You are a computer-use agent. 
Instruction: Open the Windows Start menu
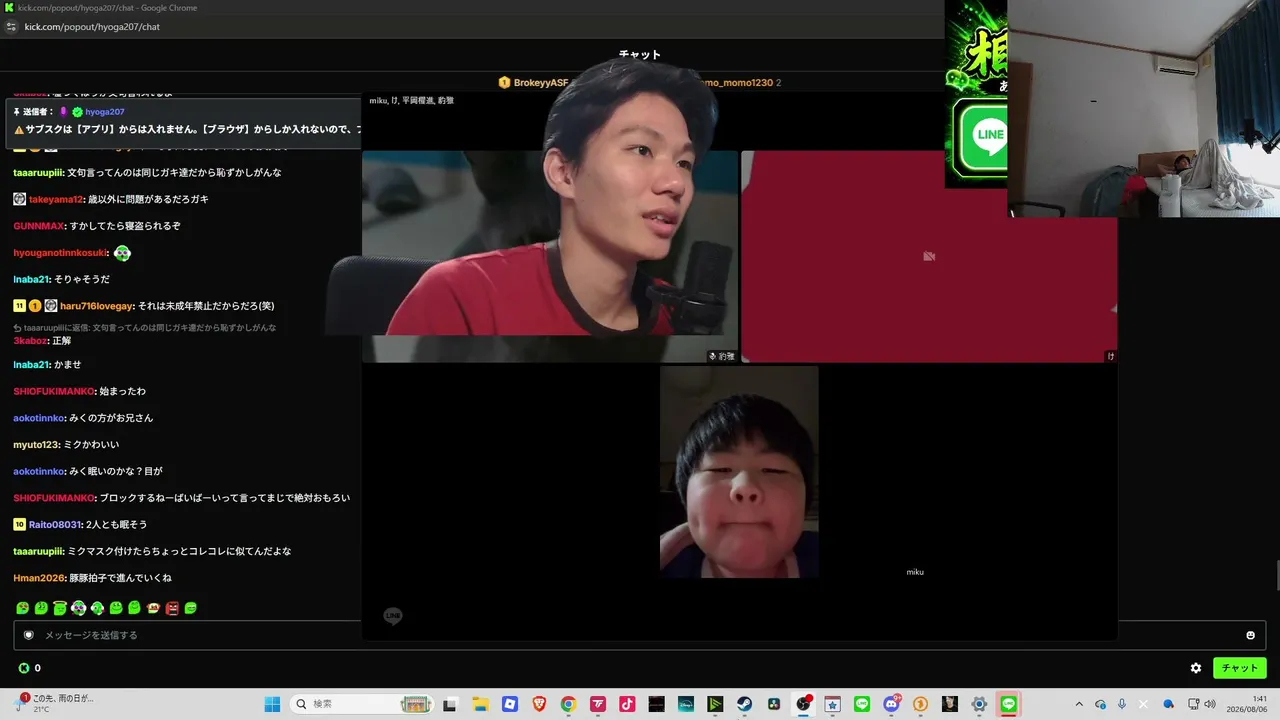(x=272, y=704)
